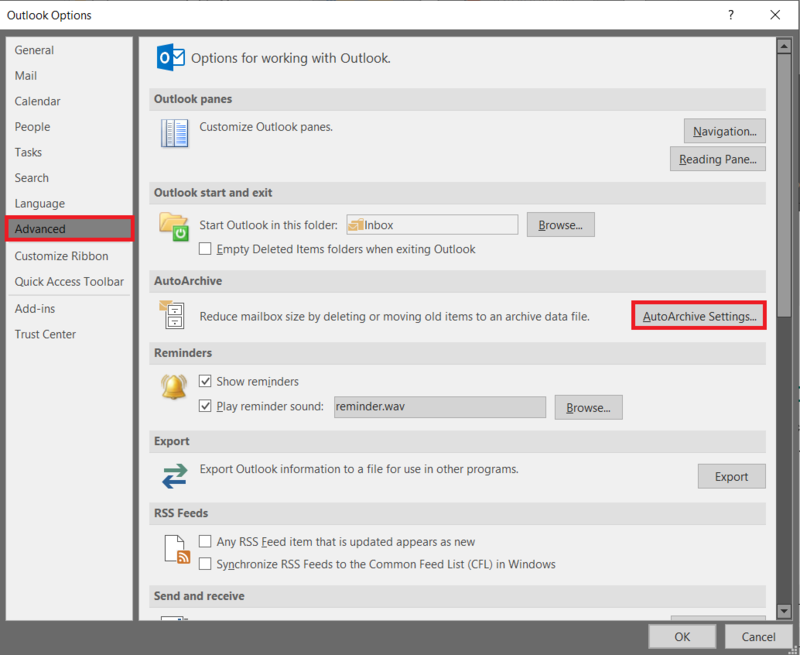Image resolution: width=800 pixels, height=655 pixels.
Task: Click the Reading Pane button
Action: (x=717, y=159)
